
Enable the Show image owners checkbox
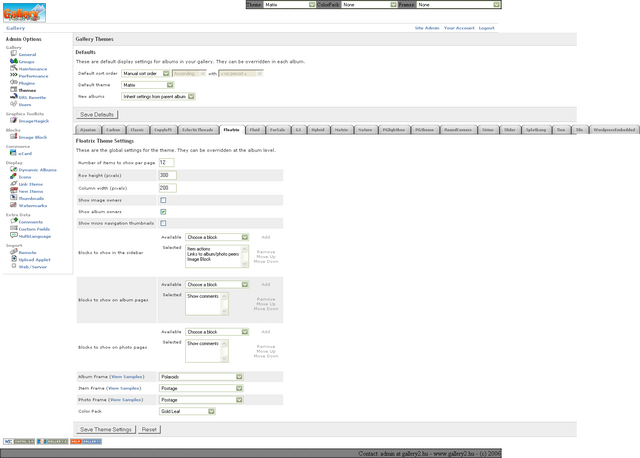point(163,200)
